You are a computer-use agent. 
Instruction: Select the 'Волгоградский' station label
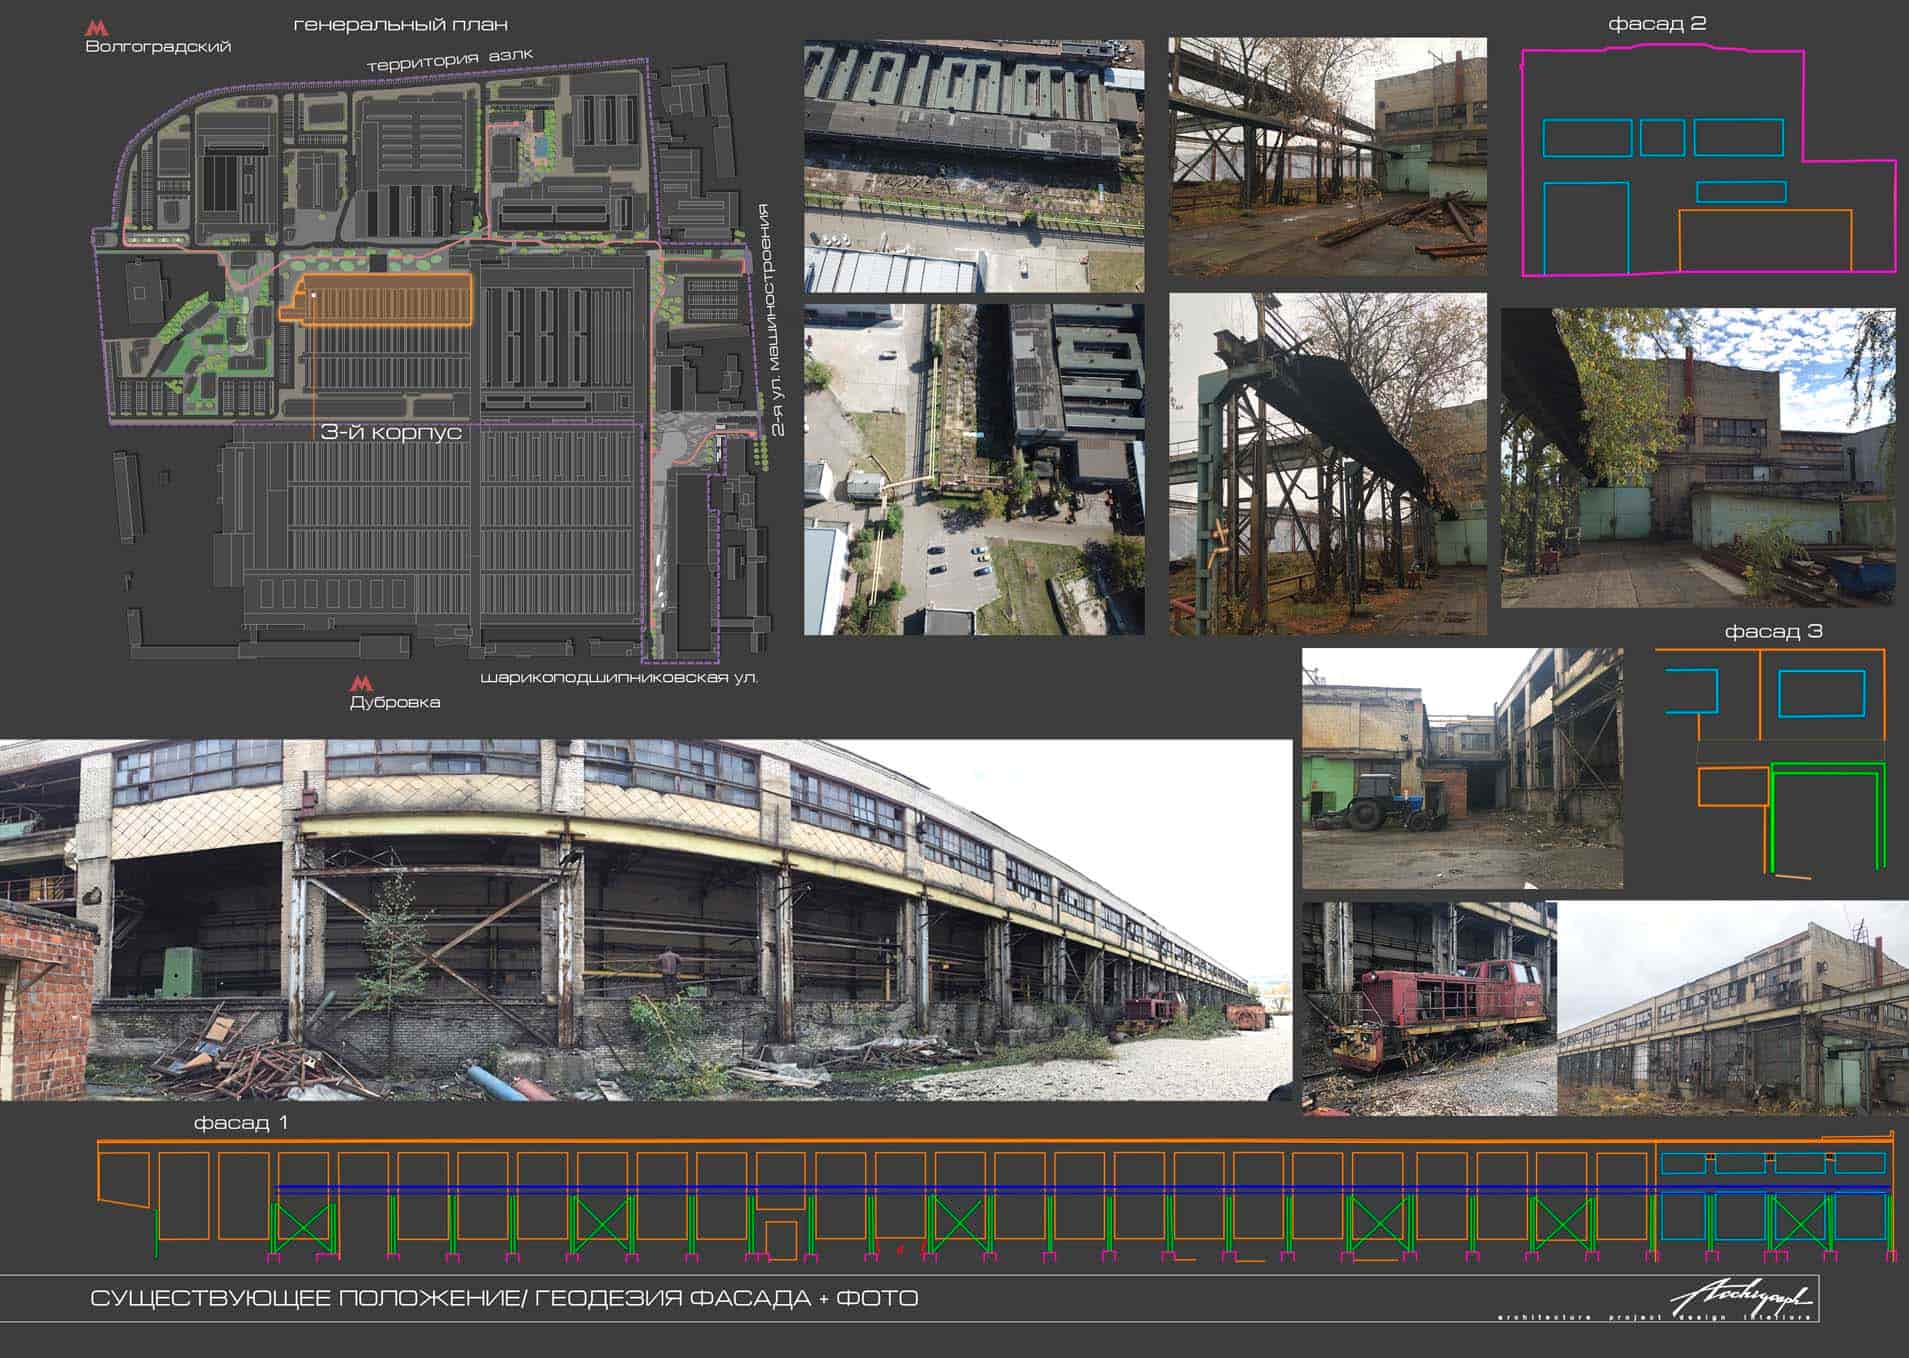tap(158, 47)
